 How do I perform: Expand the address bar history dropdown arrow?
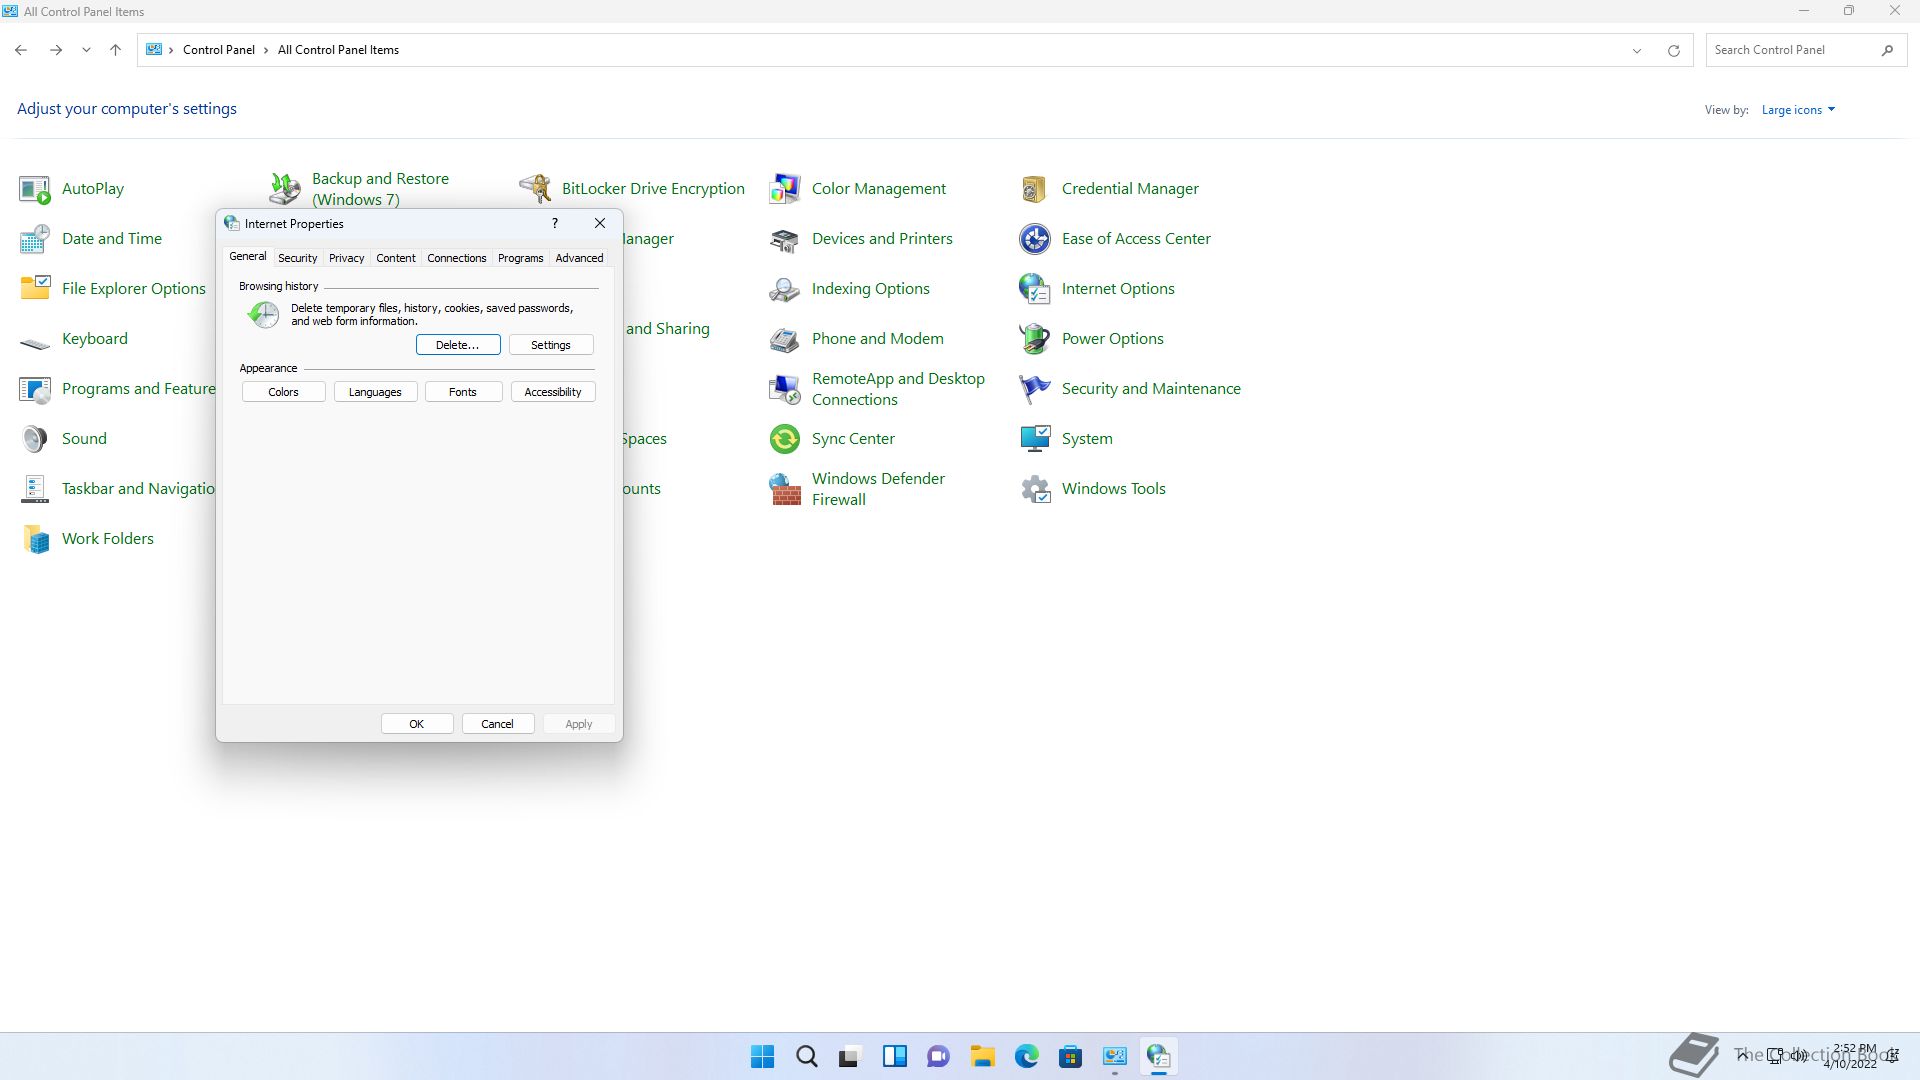click(x=1637, y=50)
